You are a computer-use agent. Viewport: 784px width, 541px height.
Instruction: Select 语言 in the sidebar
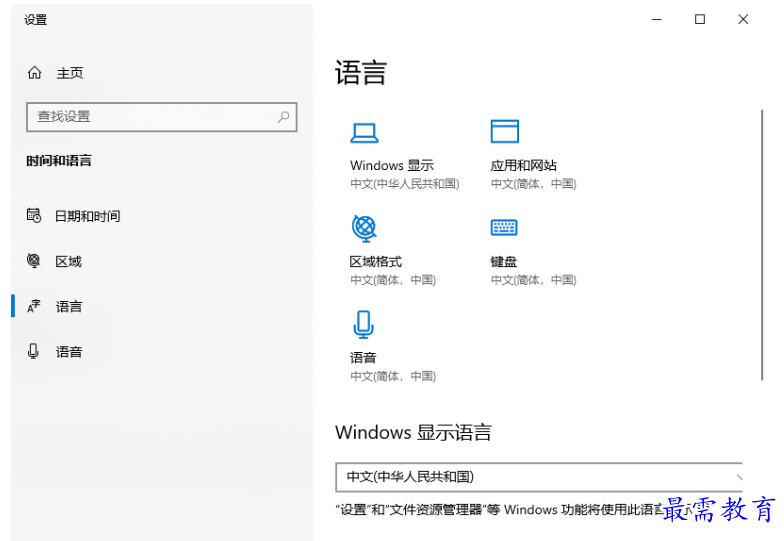coord(69,306)
